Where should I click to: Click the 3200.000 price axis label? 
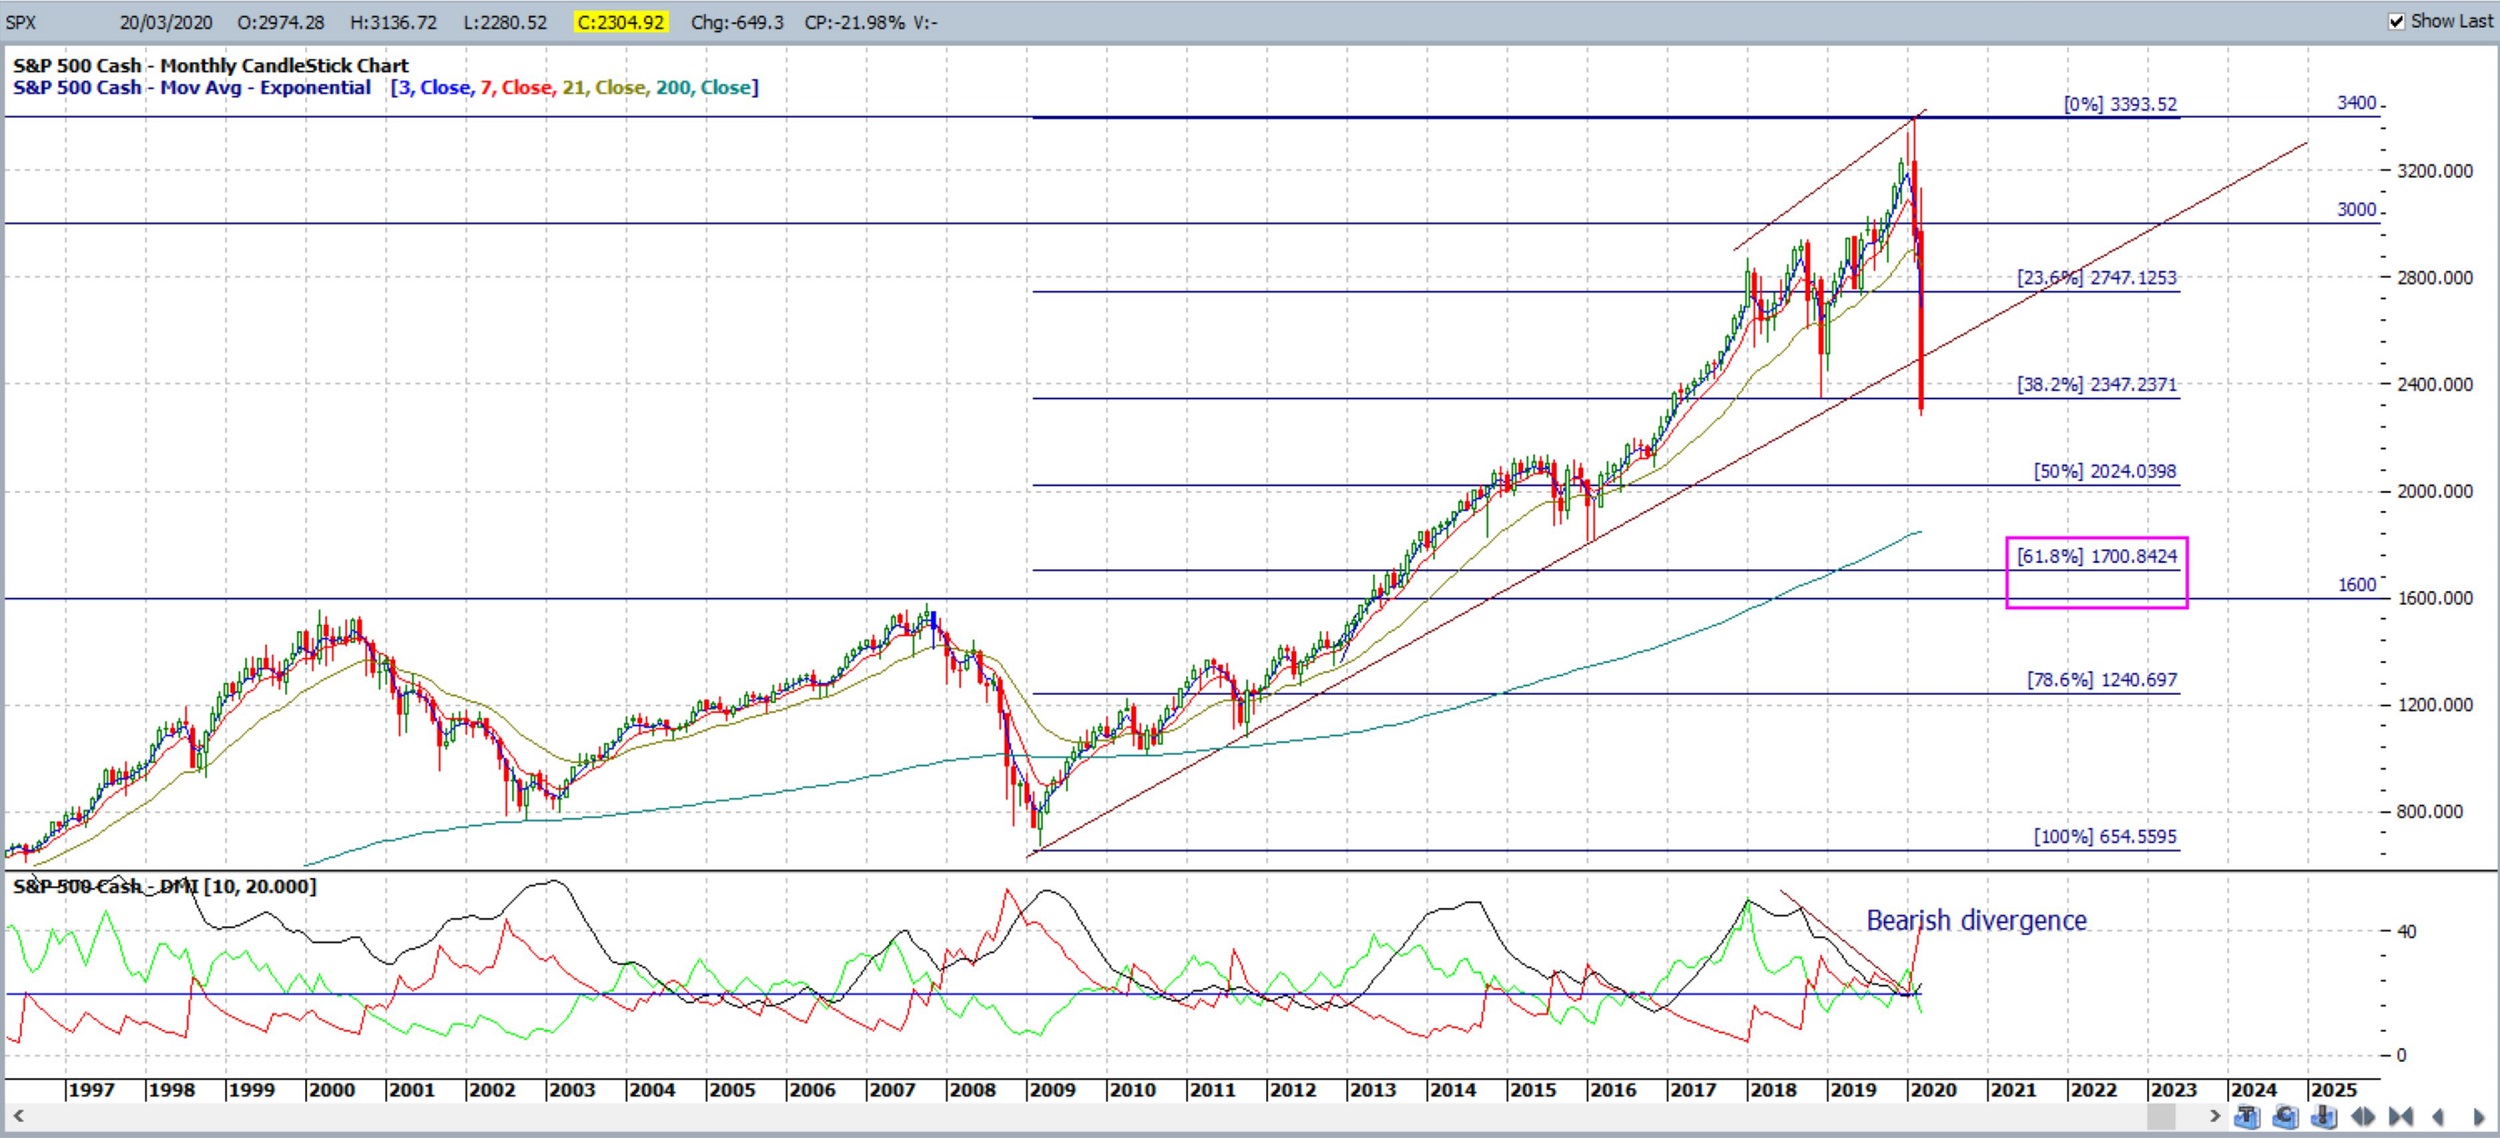[x=2435, y=171]
